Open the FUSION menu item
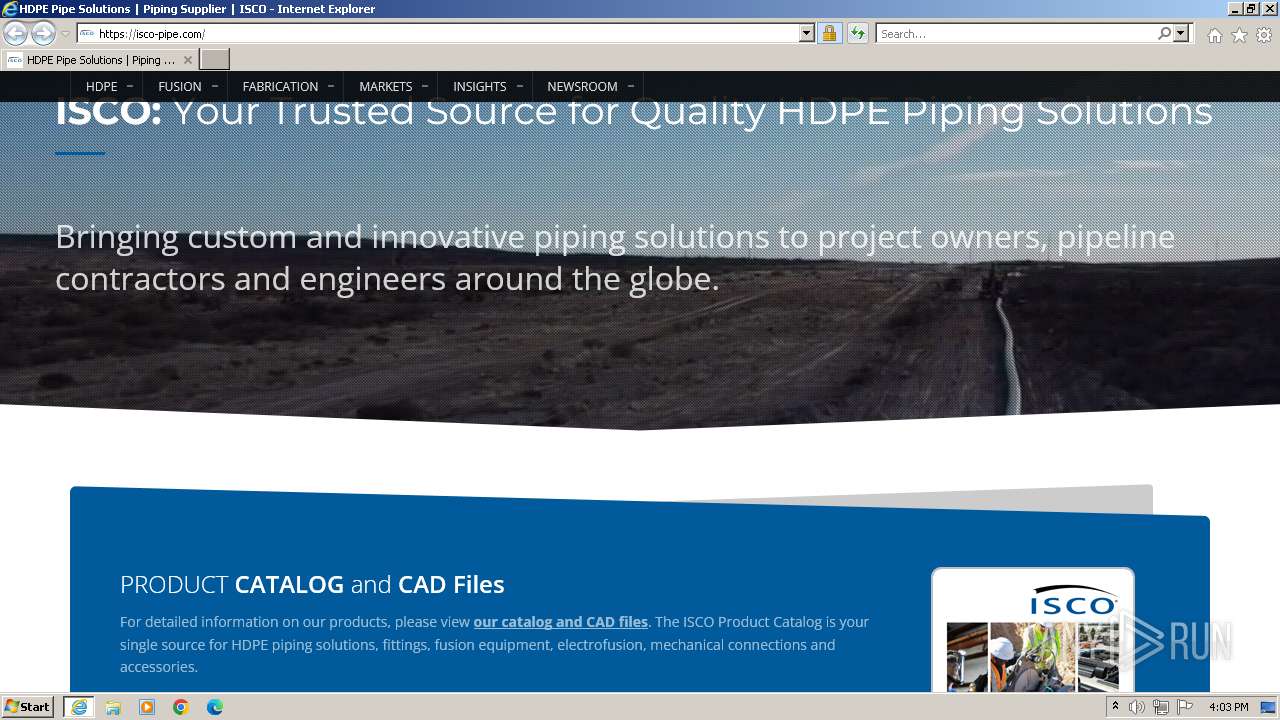 click(x=180, y=87)
